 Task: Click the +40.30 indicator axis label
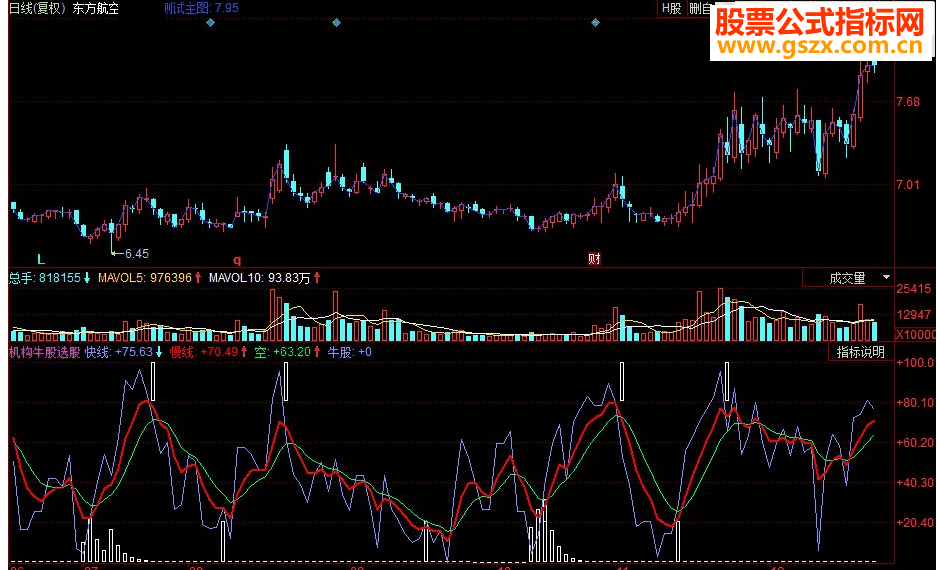click(x=915, y=483)
